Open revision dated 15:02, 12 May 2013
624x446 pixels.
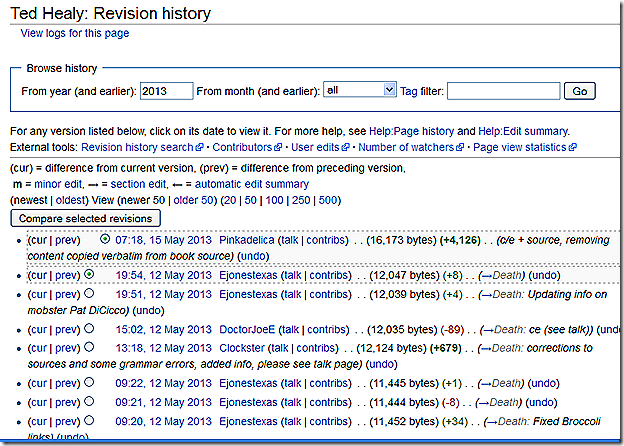click(164, 330)
